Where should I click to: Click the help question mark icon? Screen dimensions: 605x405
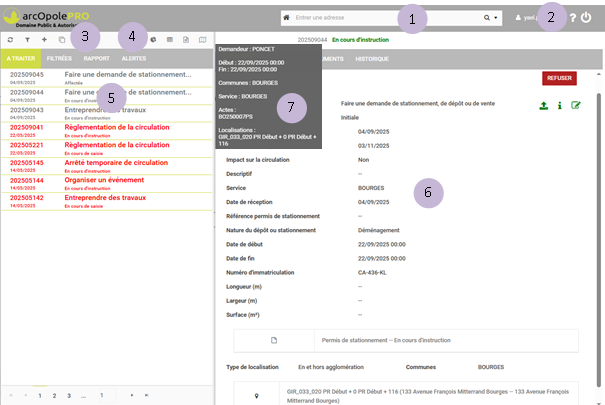click(571, 17)
